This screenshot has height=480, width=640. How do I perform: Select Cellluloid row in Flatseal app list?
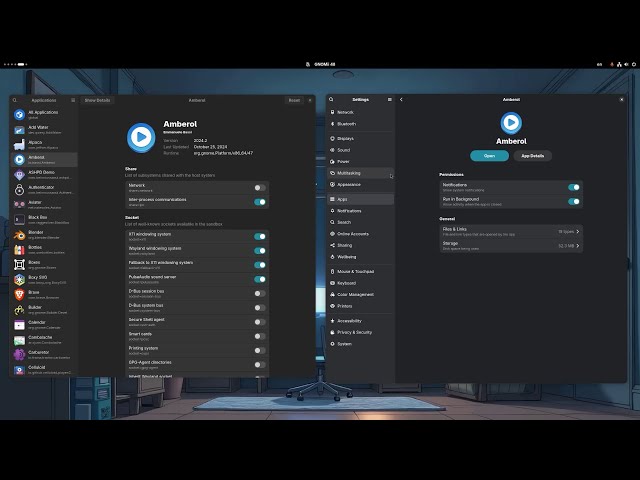click(x=44, y=370)
